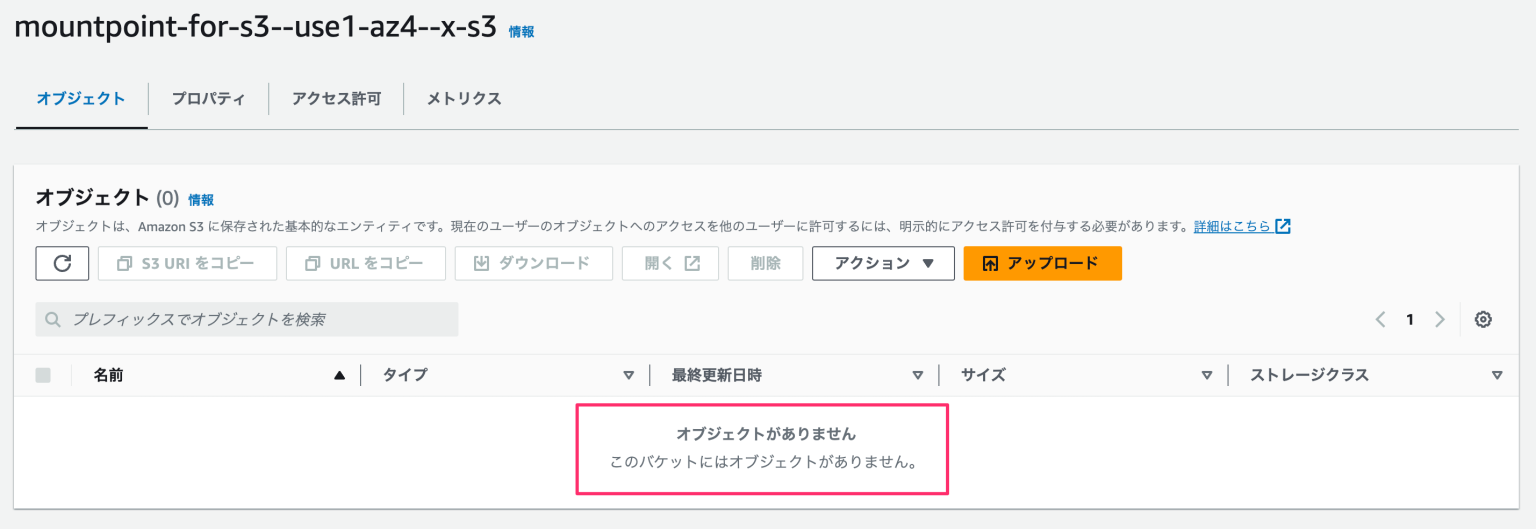This screenshot has width=1536, height=529.
Task: Toggle the select-all objects checkbox
Action: (43, 375)
